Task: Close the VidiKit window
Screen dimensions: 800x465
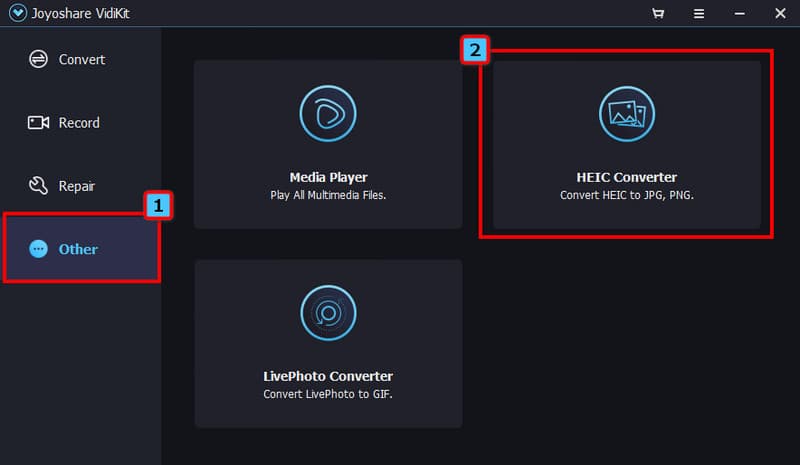Action: 780,13
